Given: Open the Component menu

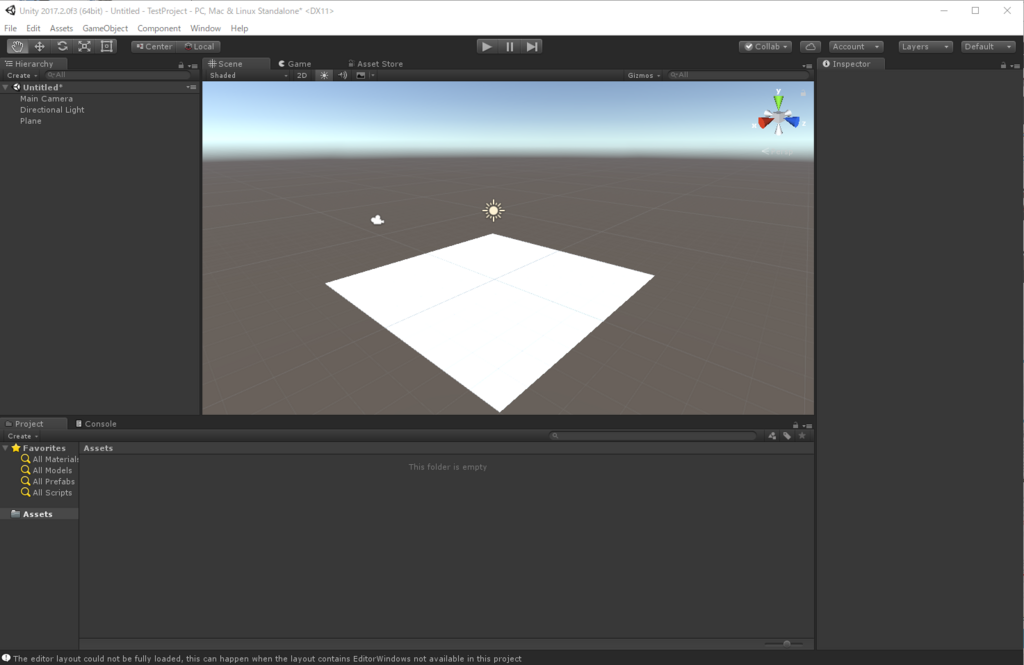Looking at the screenshot, I should pyautogui.click(x=159, y=28).
